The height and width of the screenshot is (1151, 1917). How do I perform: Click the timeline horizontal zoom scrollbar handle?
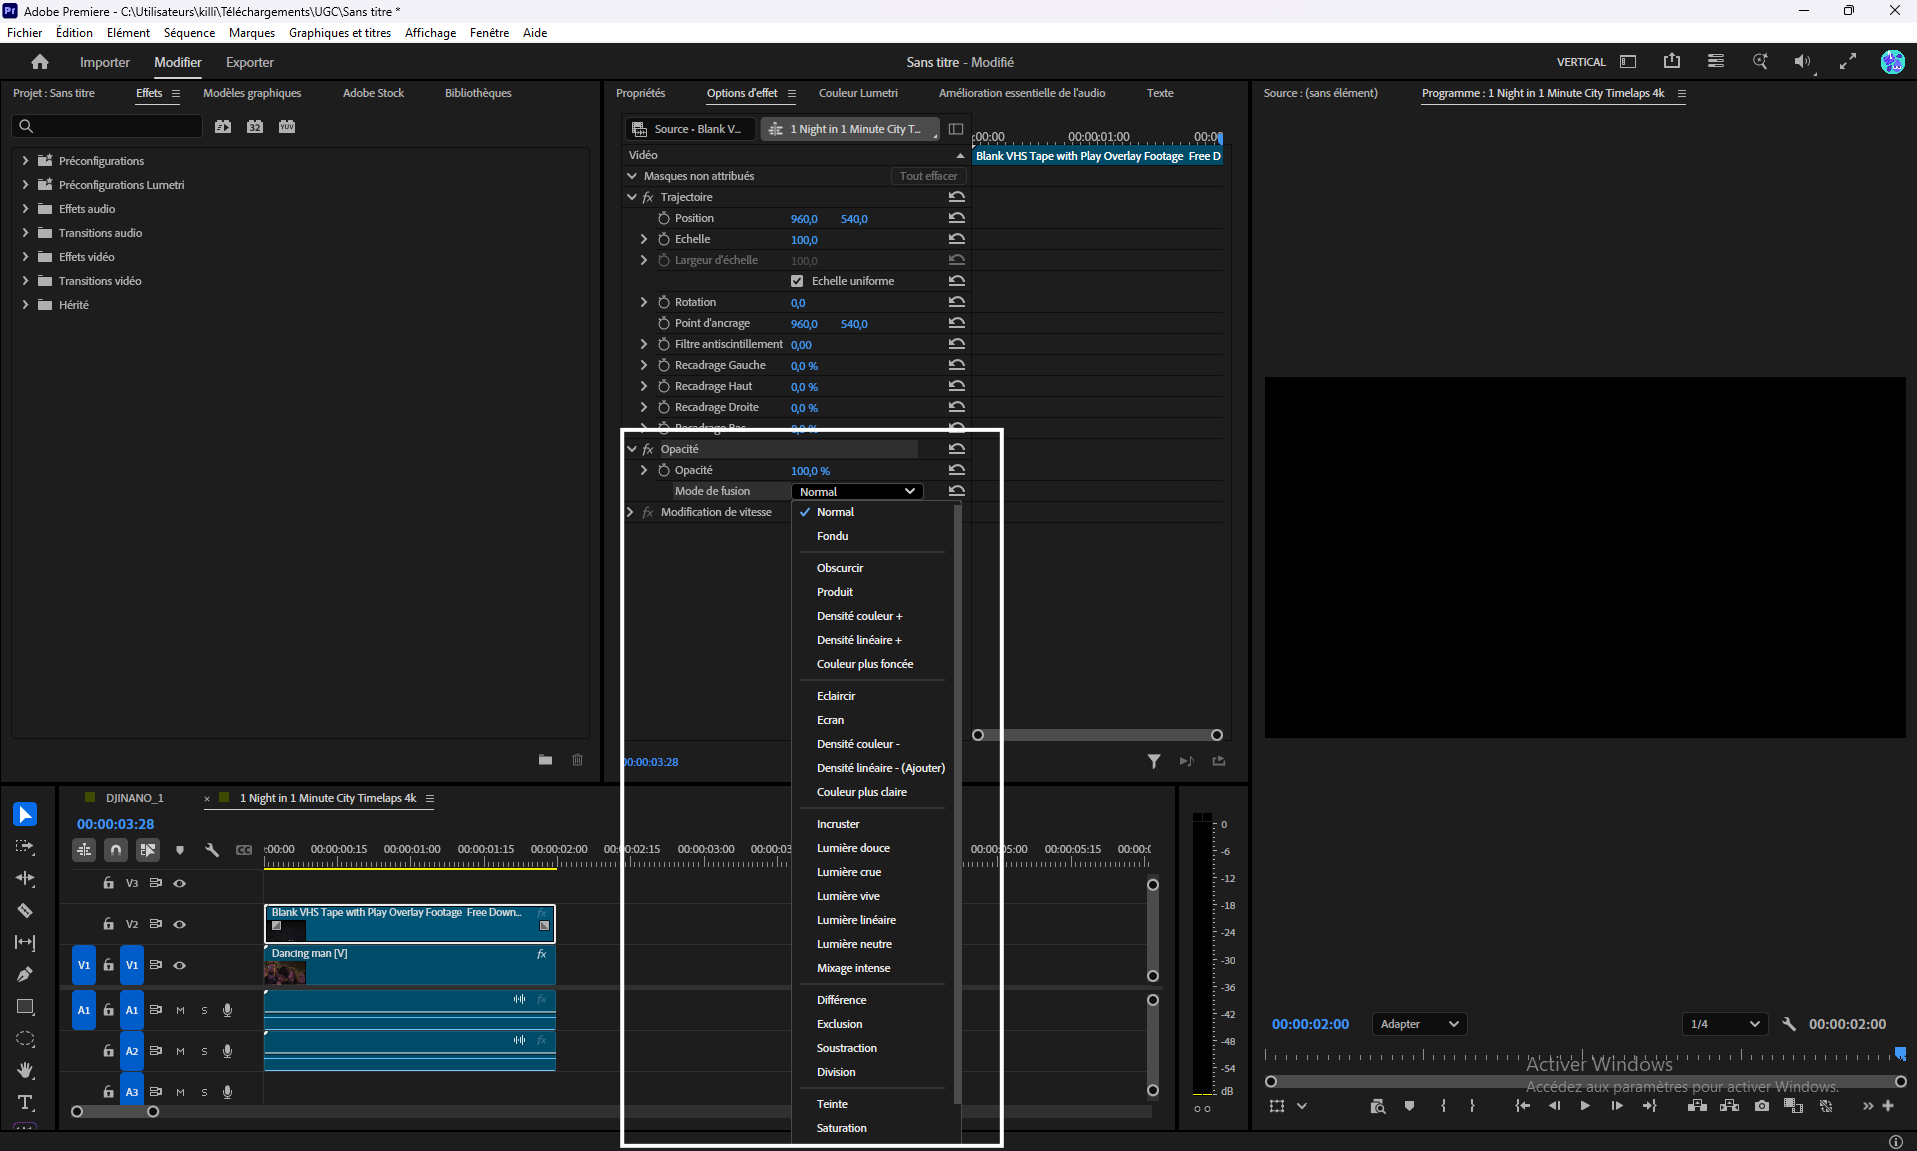coord(153,1112)
